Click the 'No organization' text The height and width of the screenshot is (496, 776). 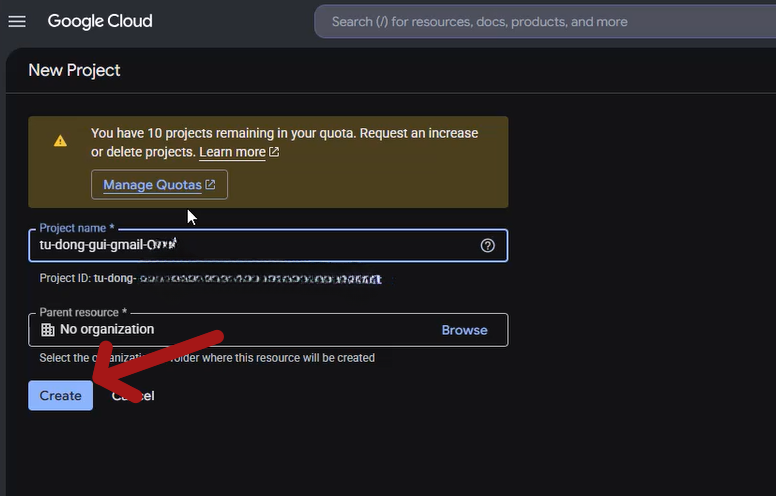pos(107,329)
